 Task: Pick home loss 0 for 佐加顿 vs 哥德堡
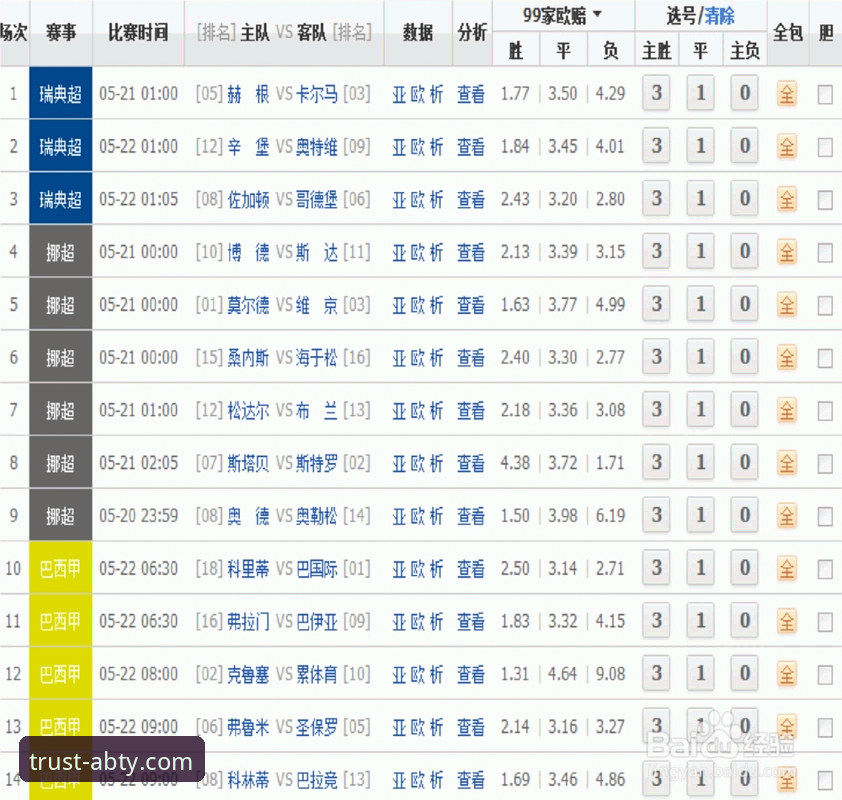pos(744,199)
